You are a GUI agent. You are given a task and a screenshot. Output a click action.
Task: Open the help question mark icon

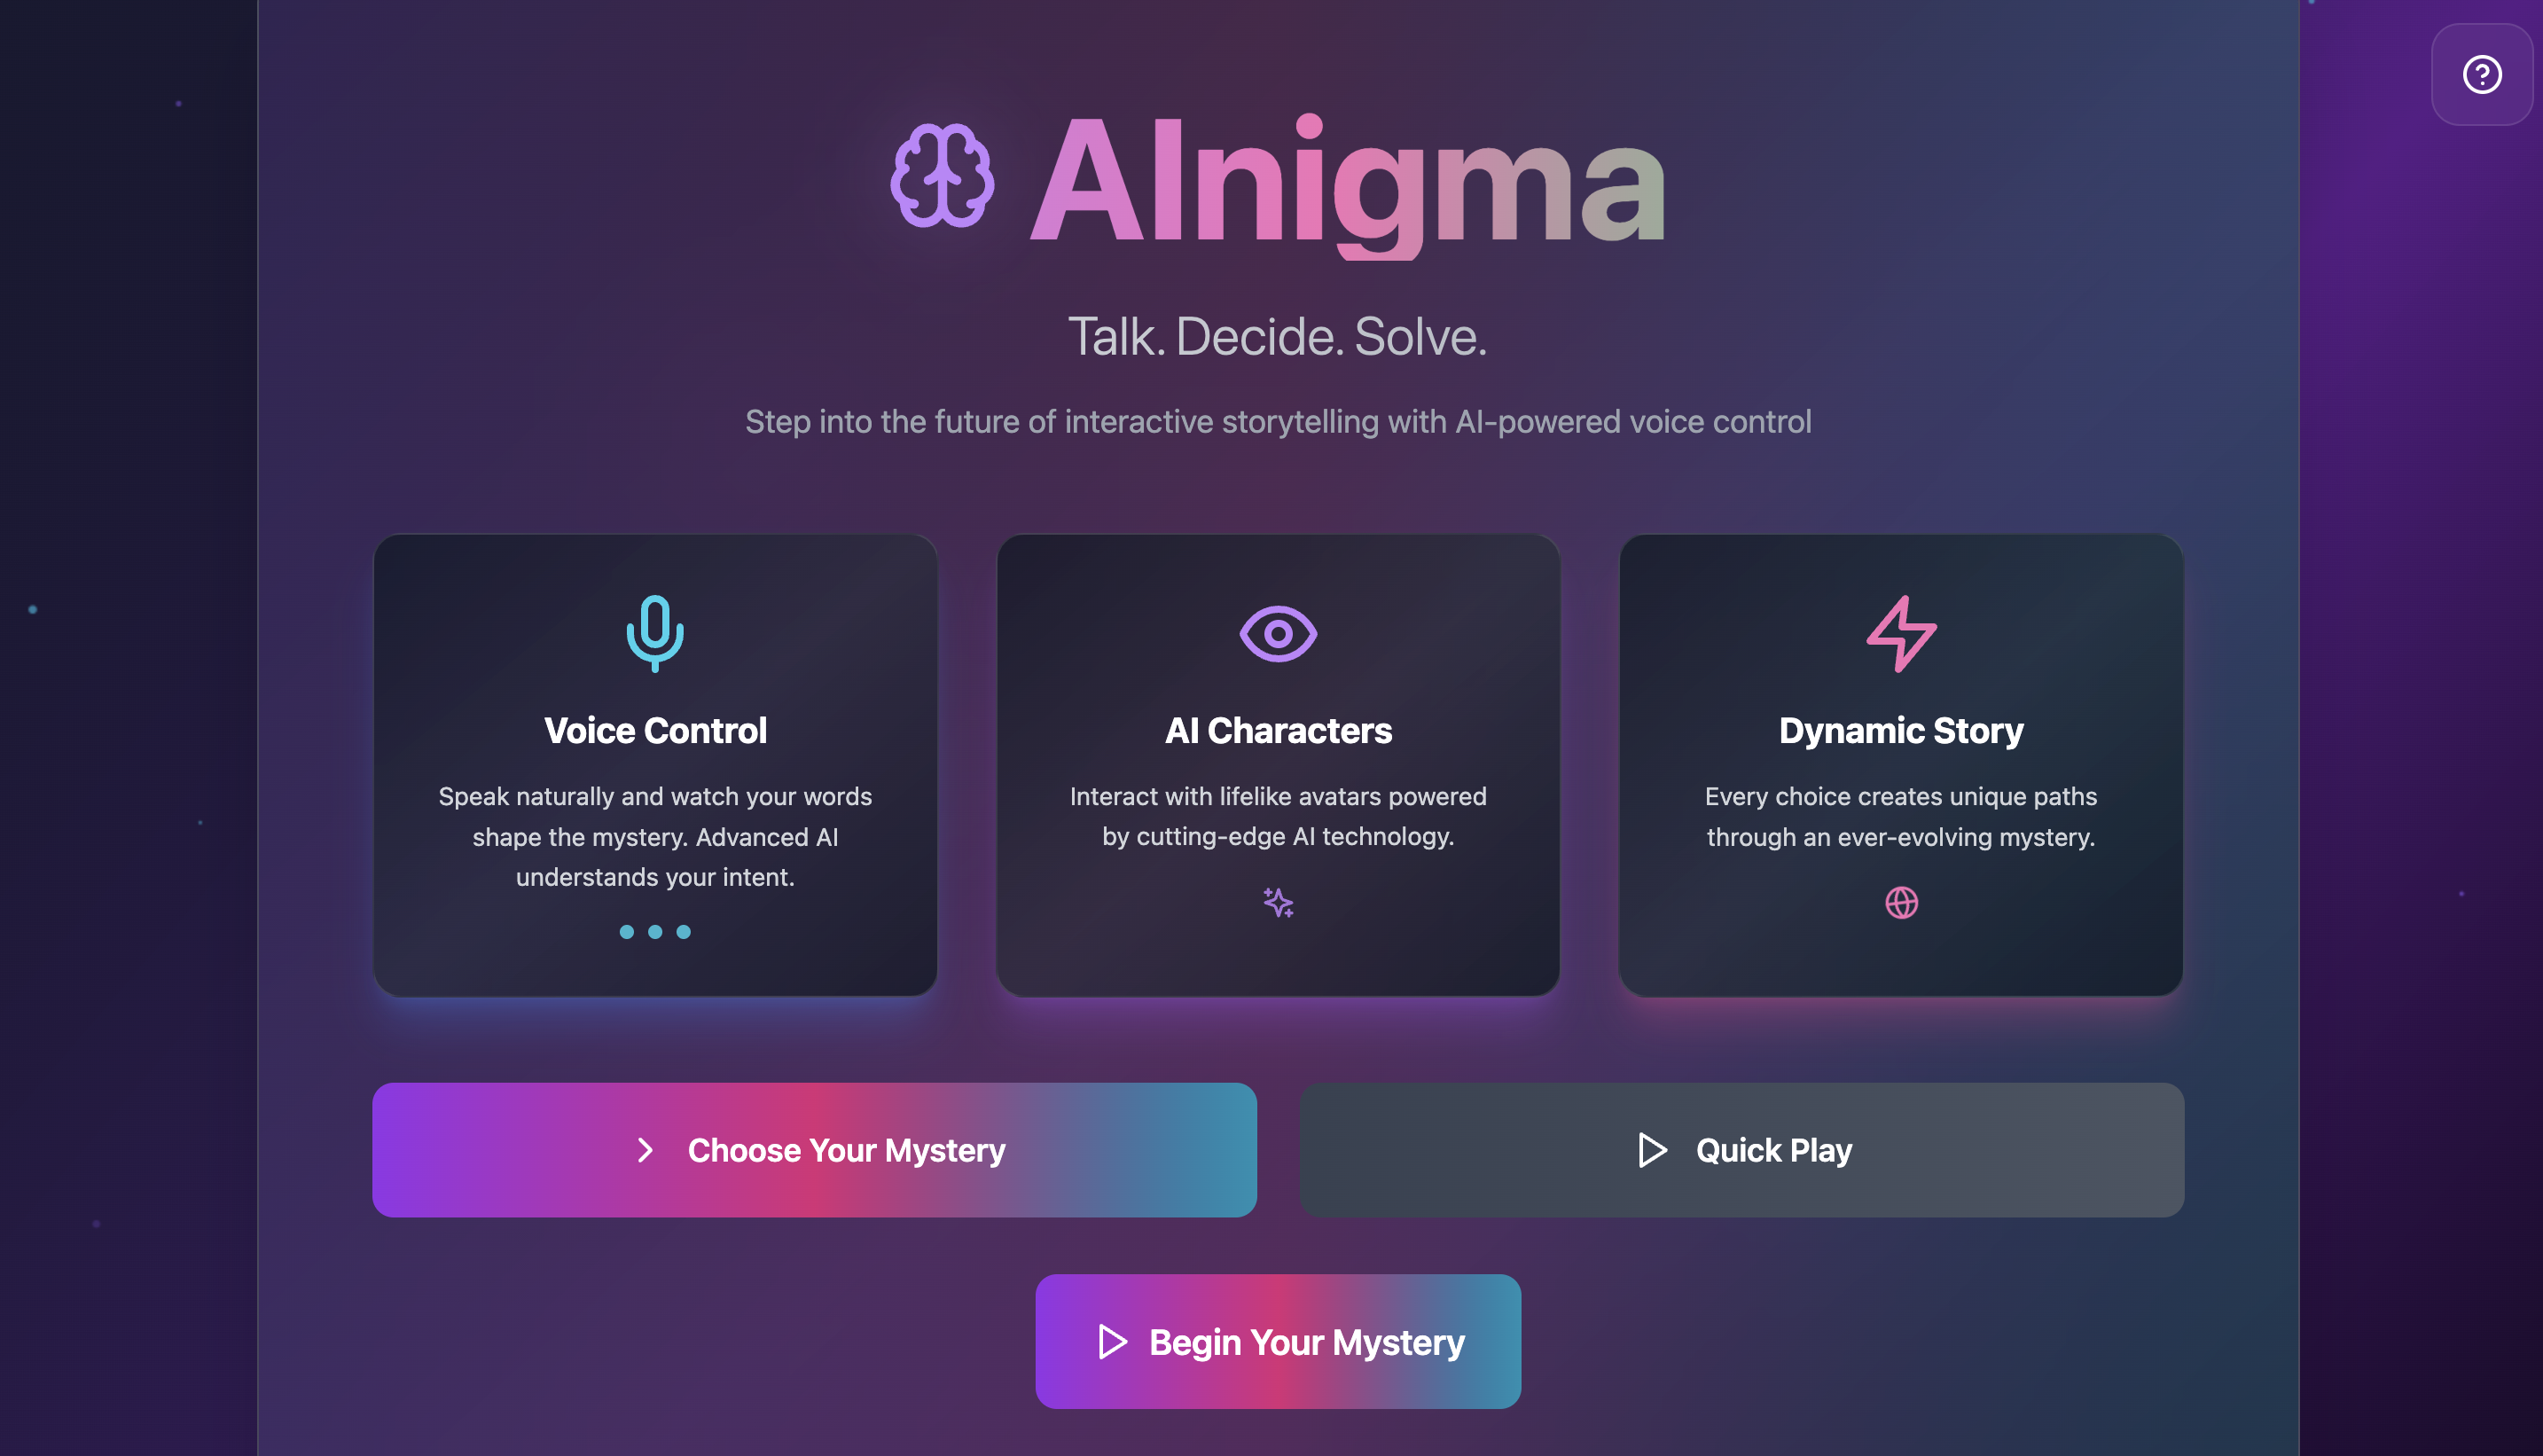point(2481,75)
